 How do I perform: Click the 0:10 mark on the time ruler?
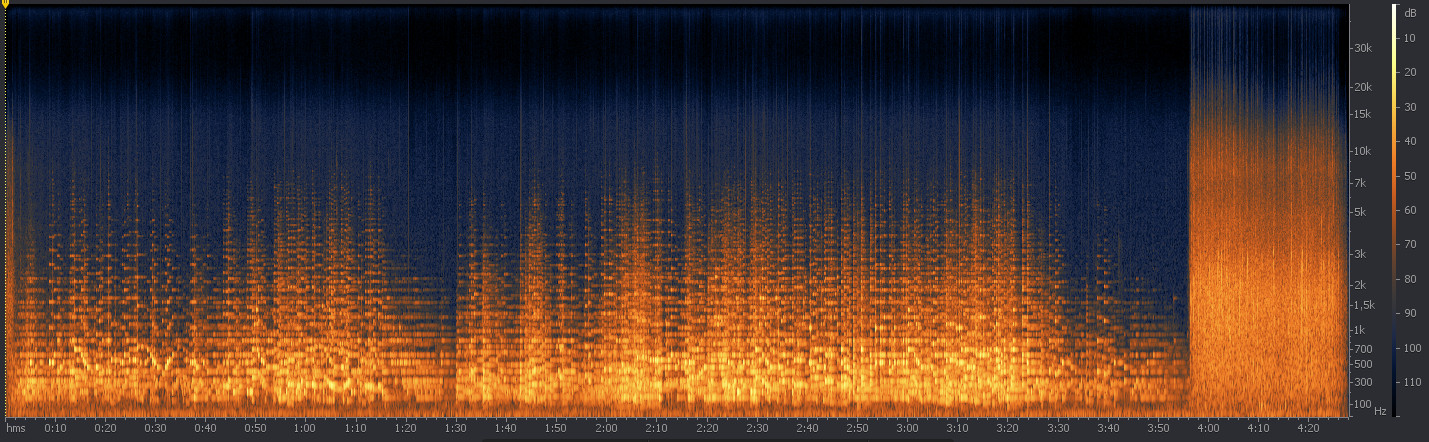[55, 428]
